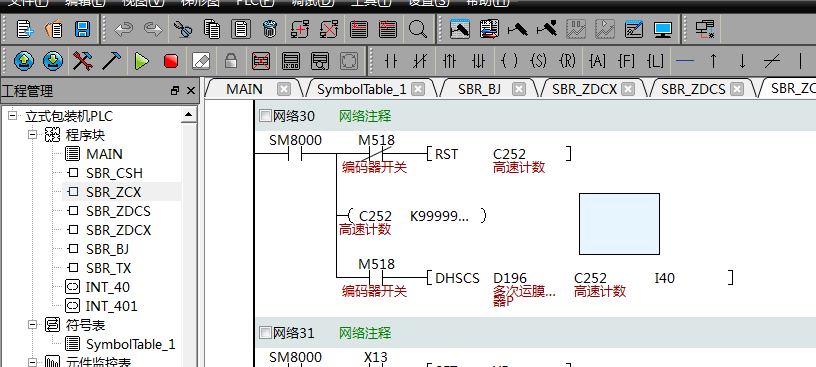Toggle the 网络30 checkbox
The height and width of the screenshot is (367, 816).
click(x=265, y=116)
